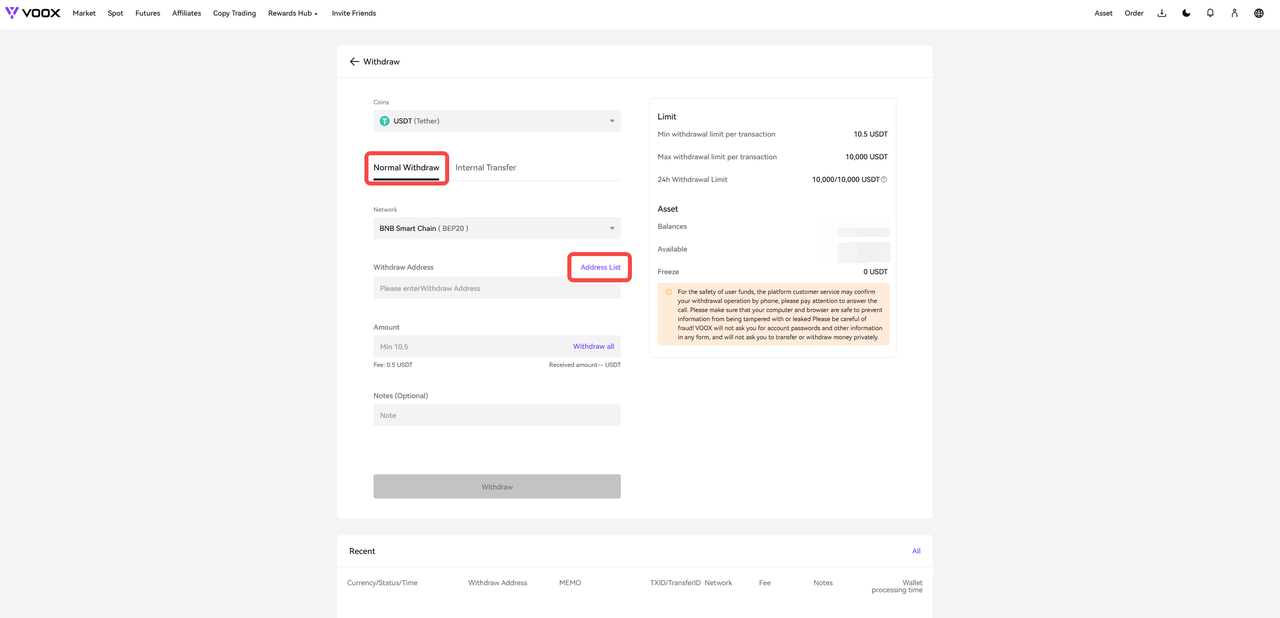The height and width of the screenshot is (618, 1280).
Task: Click Withdraw all link
Action: point(594,346)
